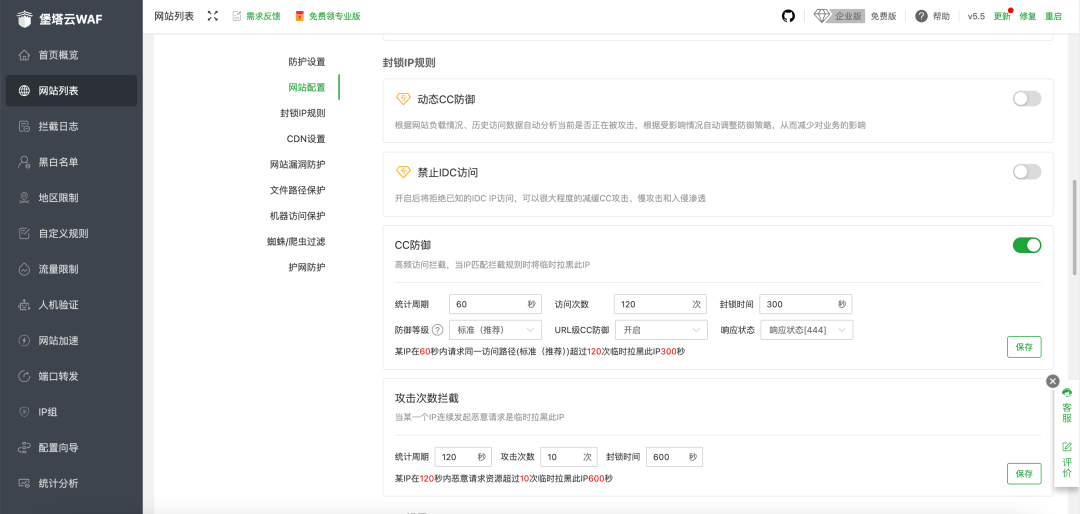Turn on 禁止IDC访问 switch
Screen dimensions: 1080x514
(1026, 172)
